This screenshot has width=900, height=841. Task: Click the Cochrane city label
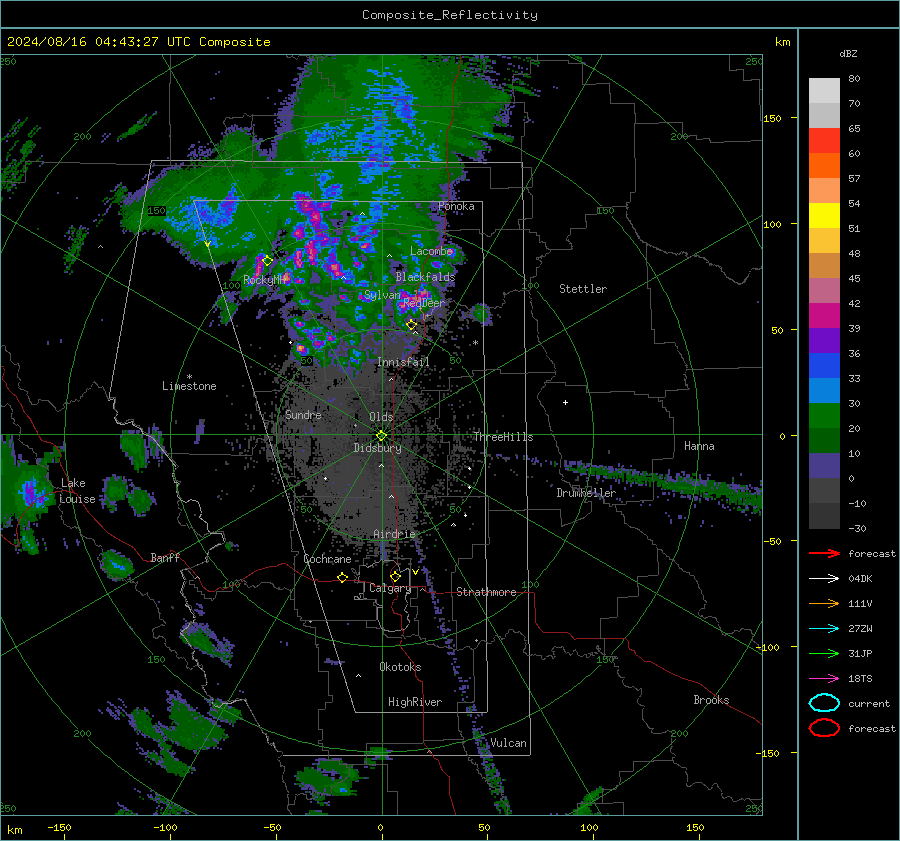[x=327, y=559]
